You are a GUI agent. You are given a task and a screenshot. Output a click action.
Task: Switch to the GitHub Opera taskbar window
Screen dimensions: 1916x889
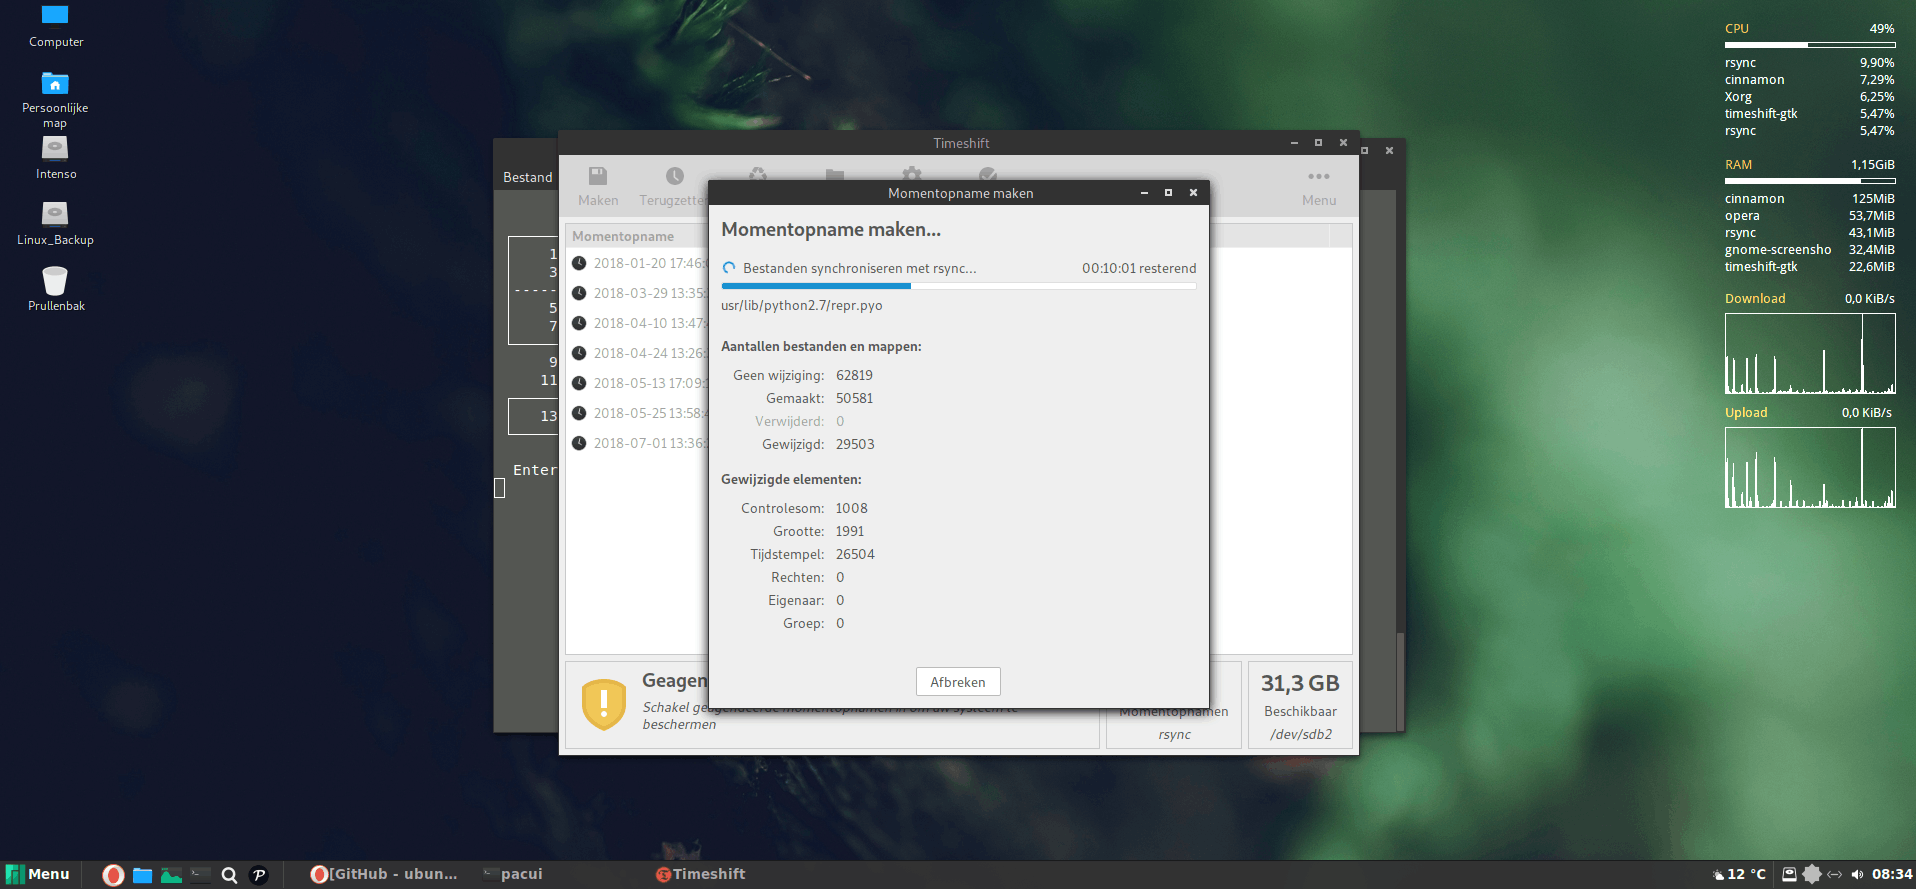(x=384, y=874)
